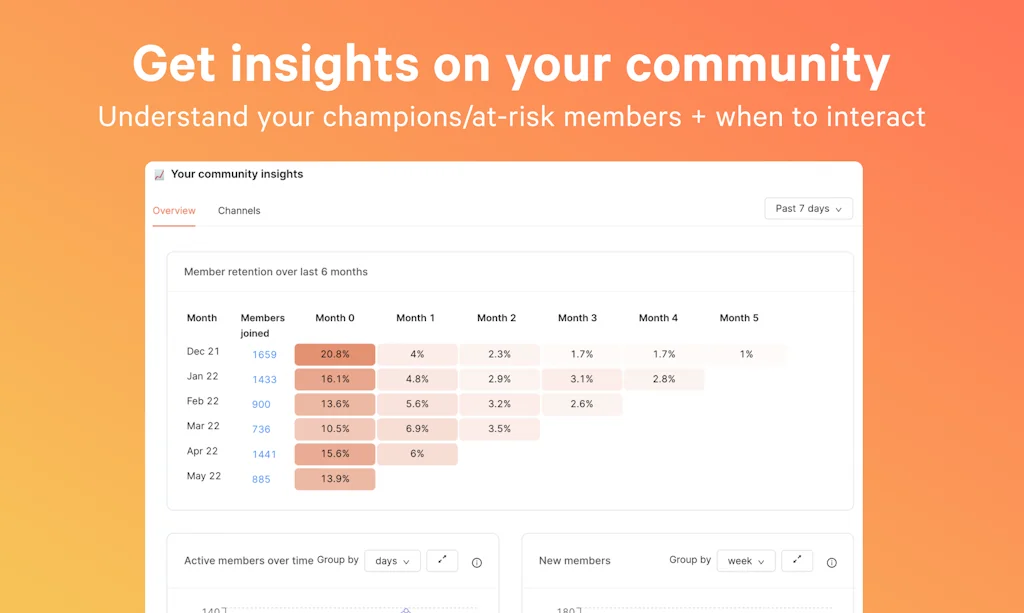Click the 13.9% retention cell for May 22

coord(335,479)
